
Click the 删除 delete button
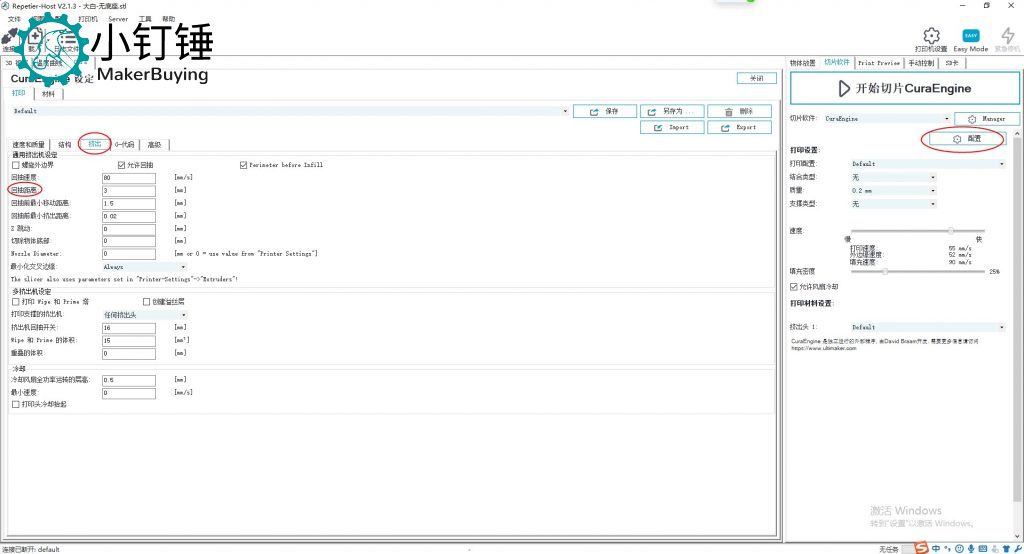pos(739,112)
